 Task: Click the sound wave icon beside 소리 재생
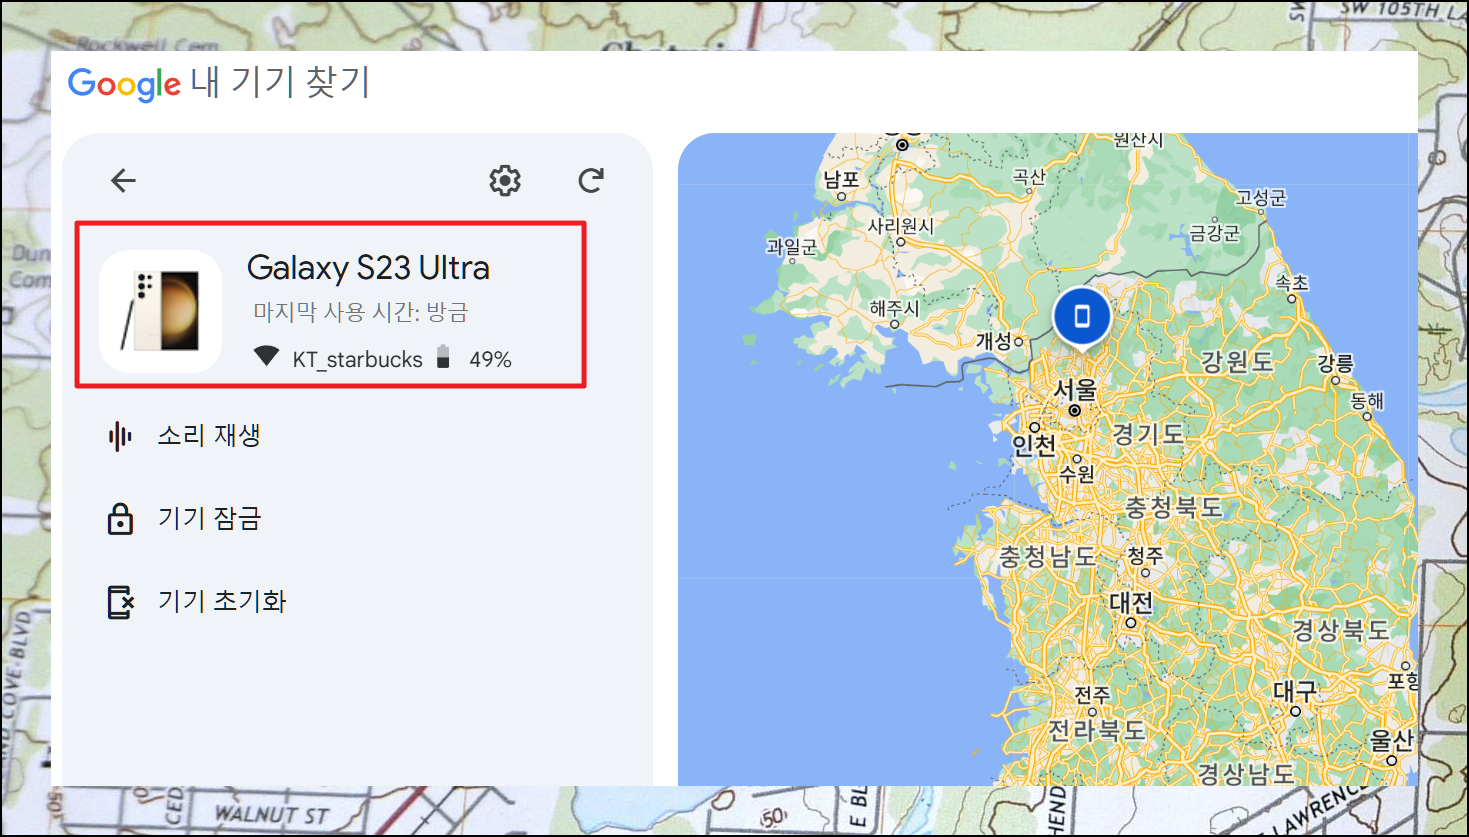coord(120,436)
